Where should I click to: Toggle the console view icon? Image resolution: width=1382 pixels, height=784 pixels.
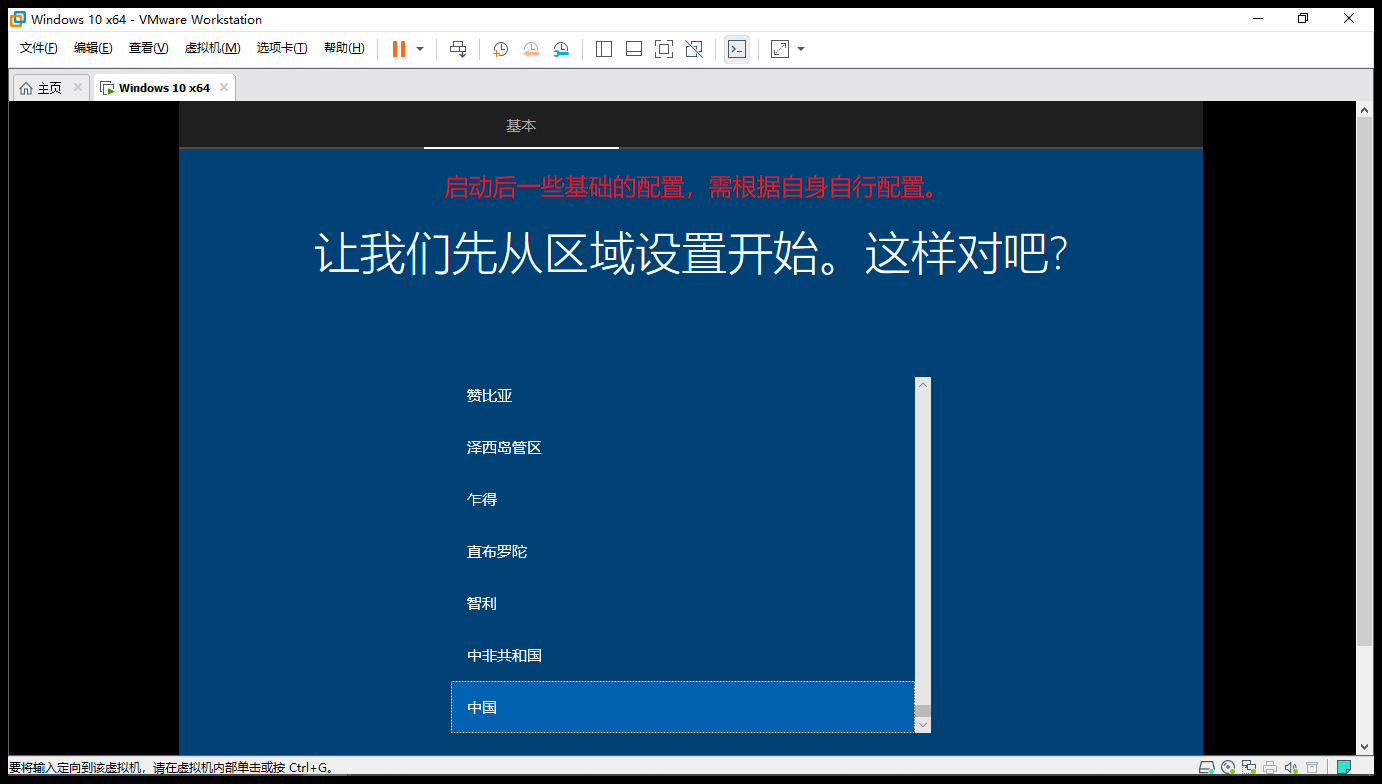pos(737,49)
